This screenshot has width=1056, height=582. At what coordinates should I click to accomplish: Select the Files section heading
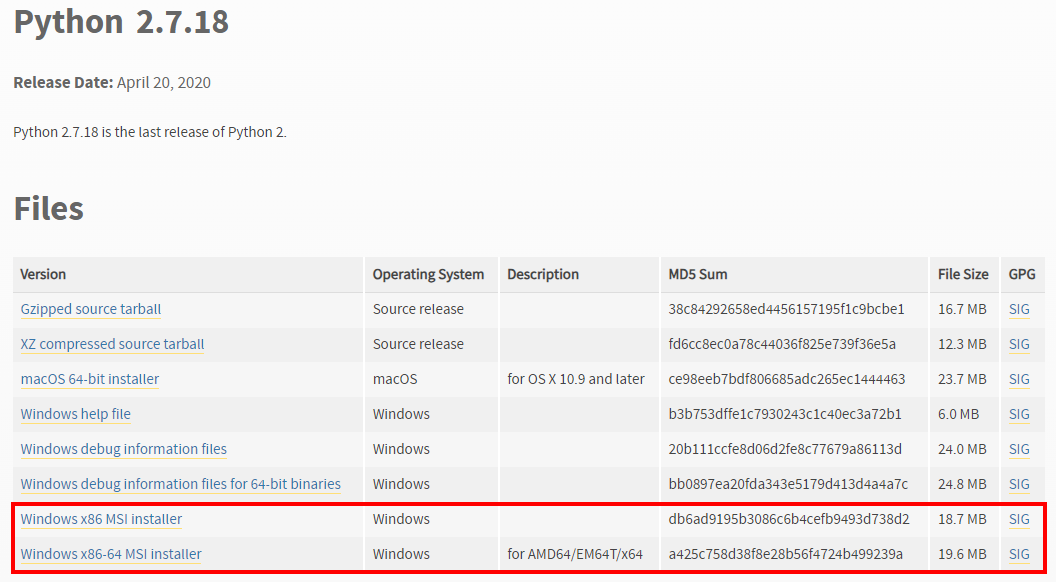48,208
